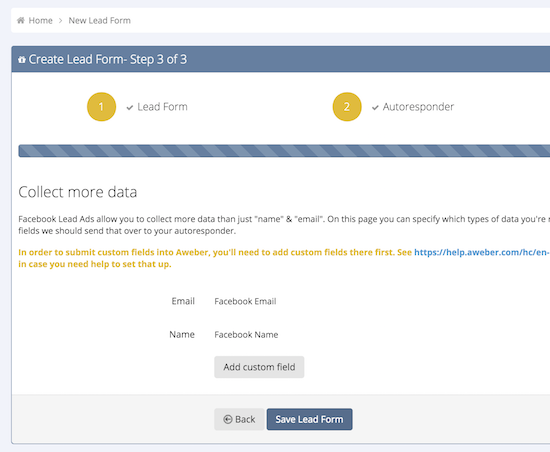Click the checkmark beside Autoresponder

pos(375,107)
